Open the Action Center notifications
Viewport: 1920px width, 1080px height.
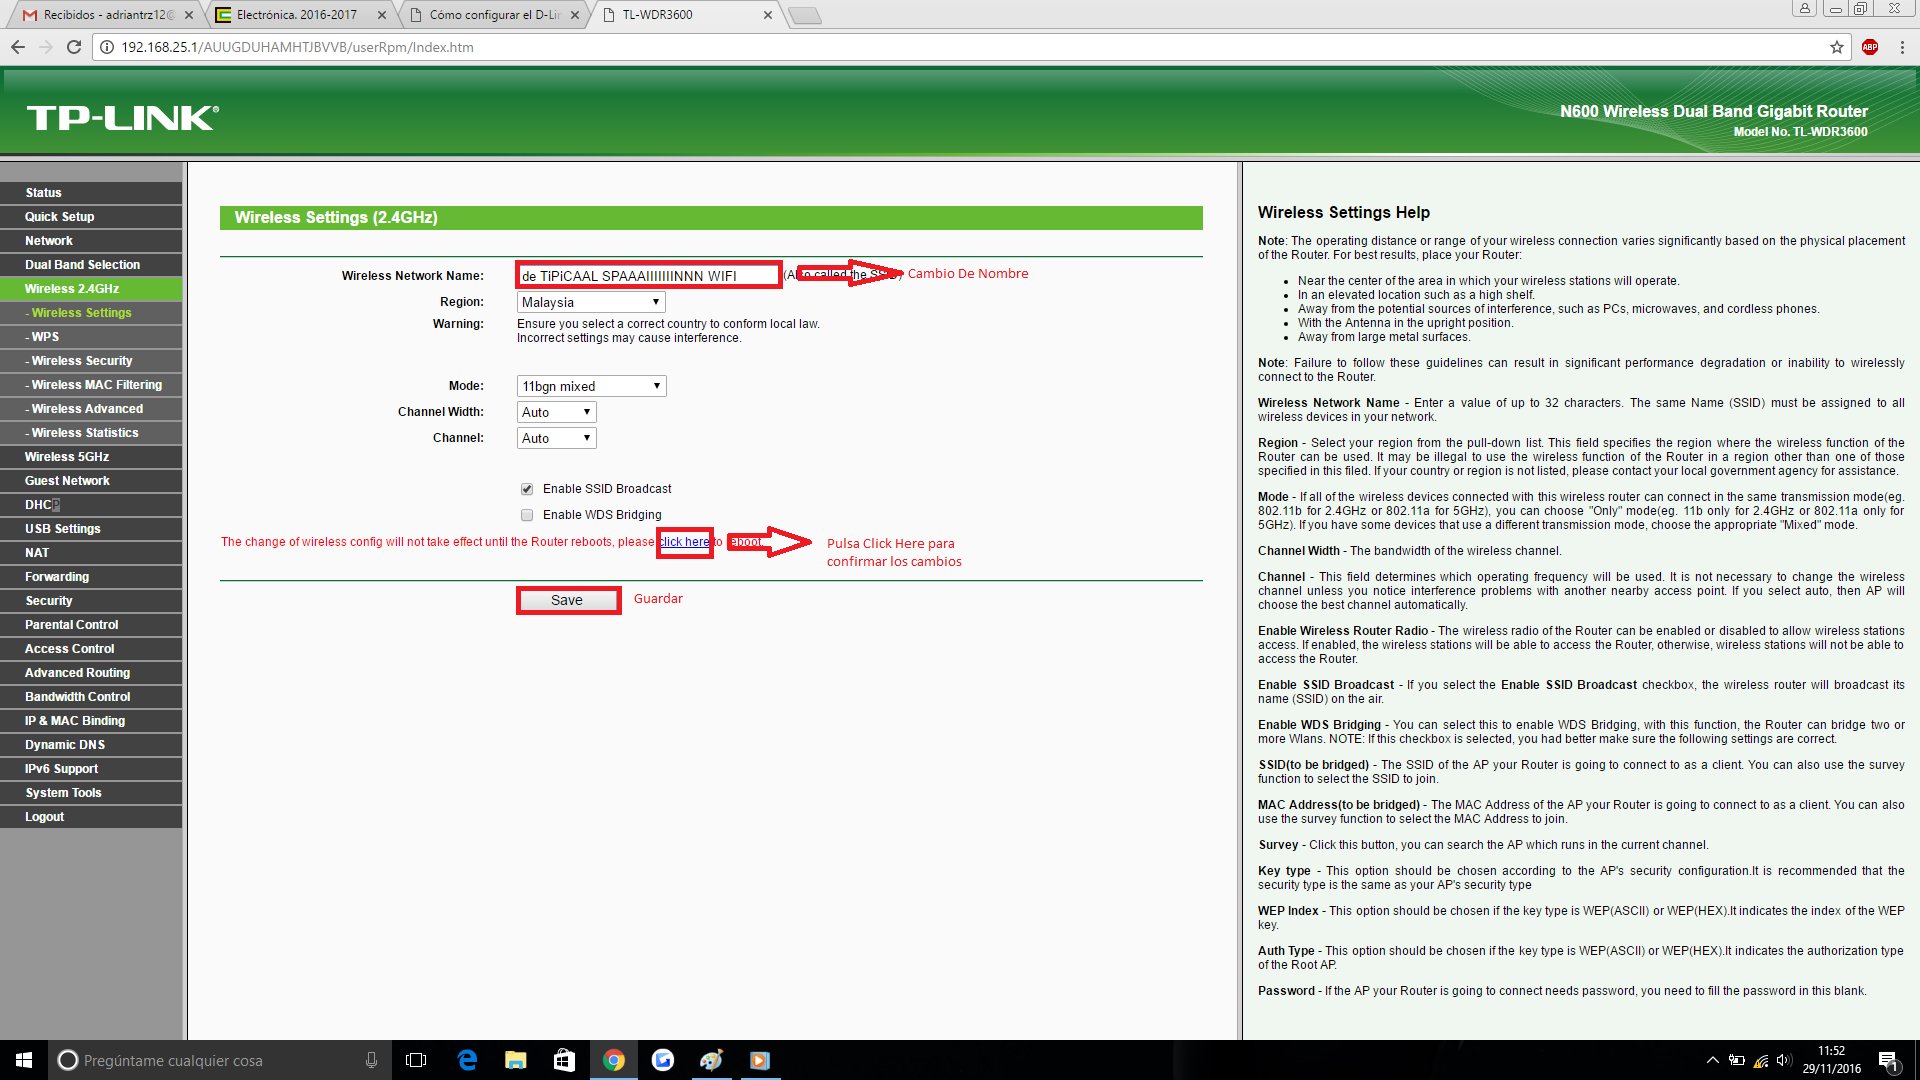(1888, 1061)
